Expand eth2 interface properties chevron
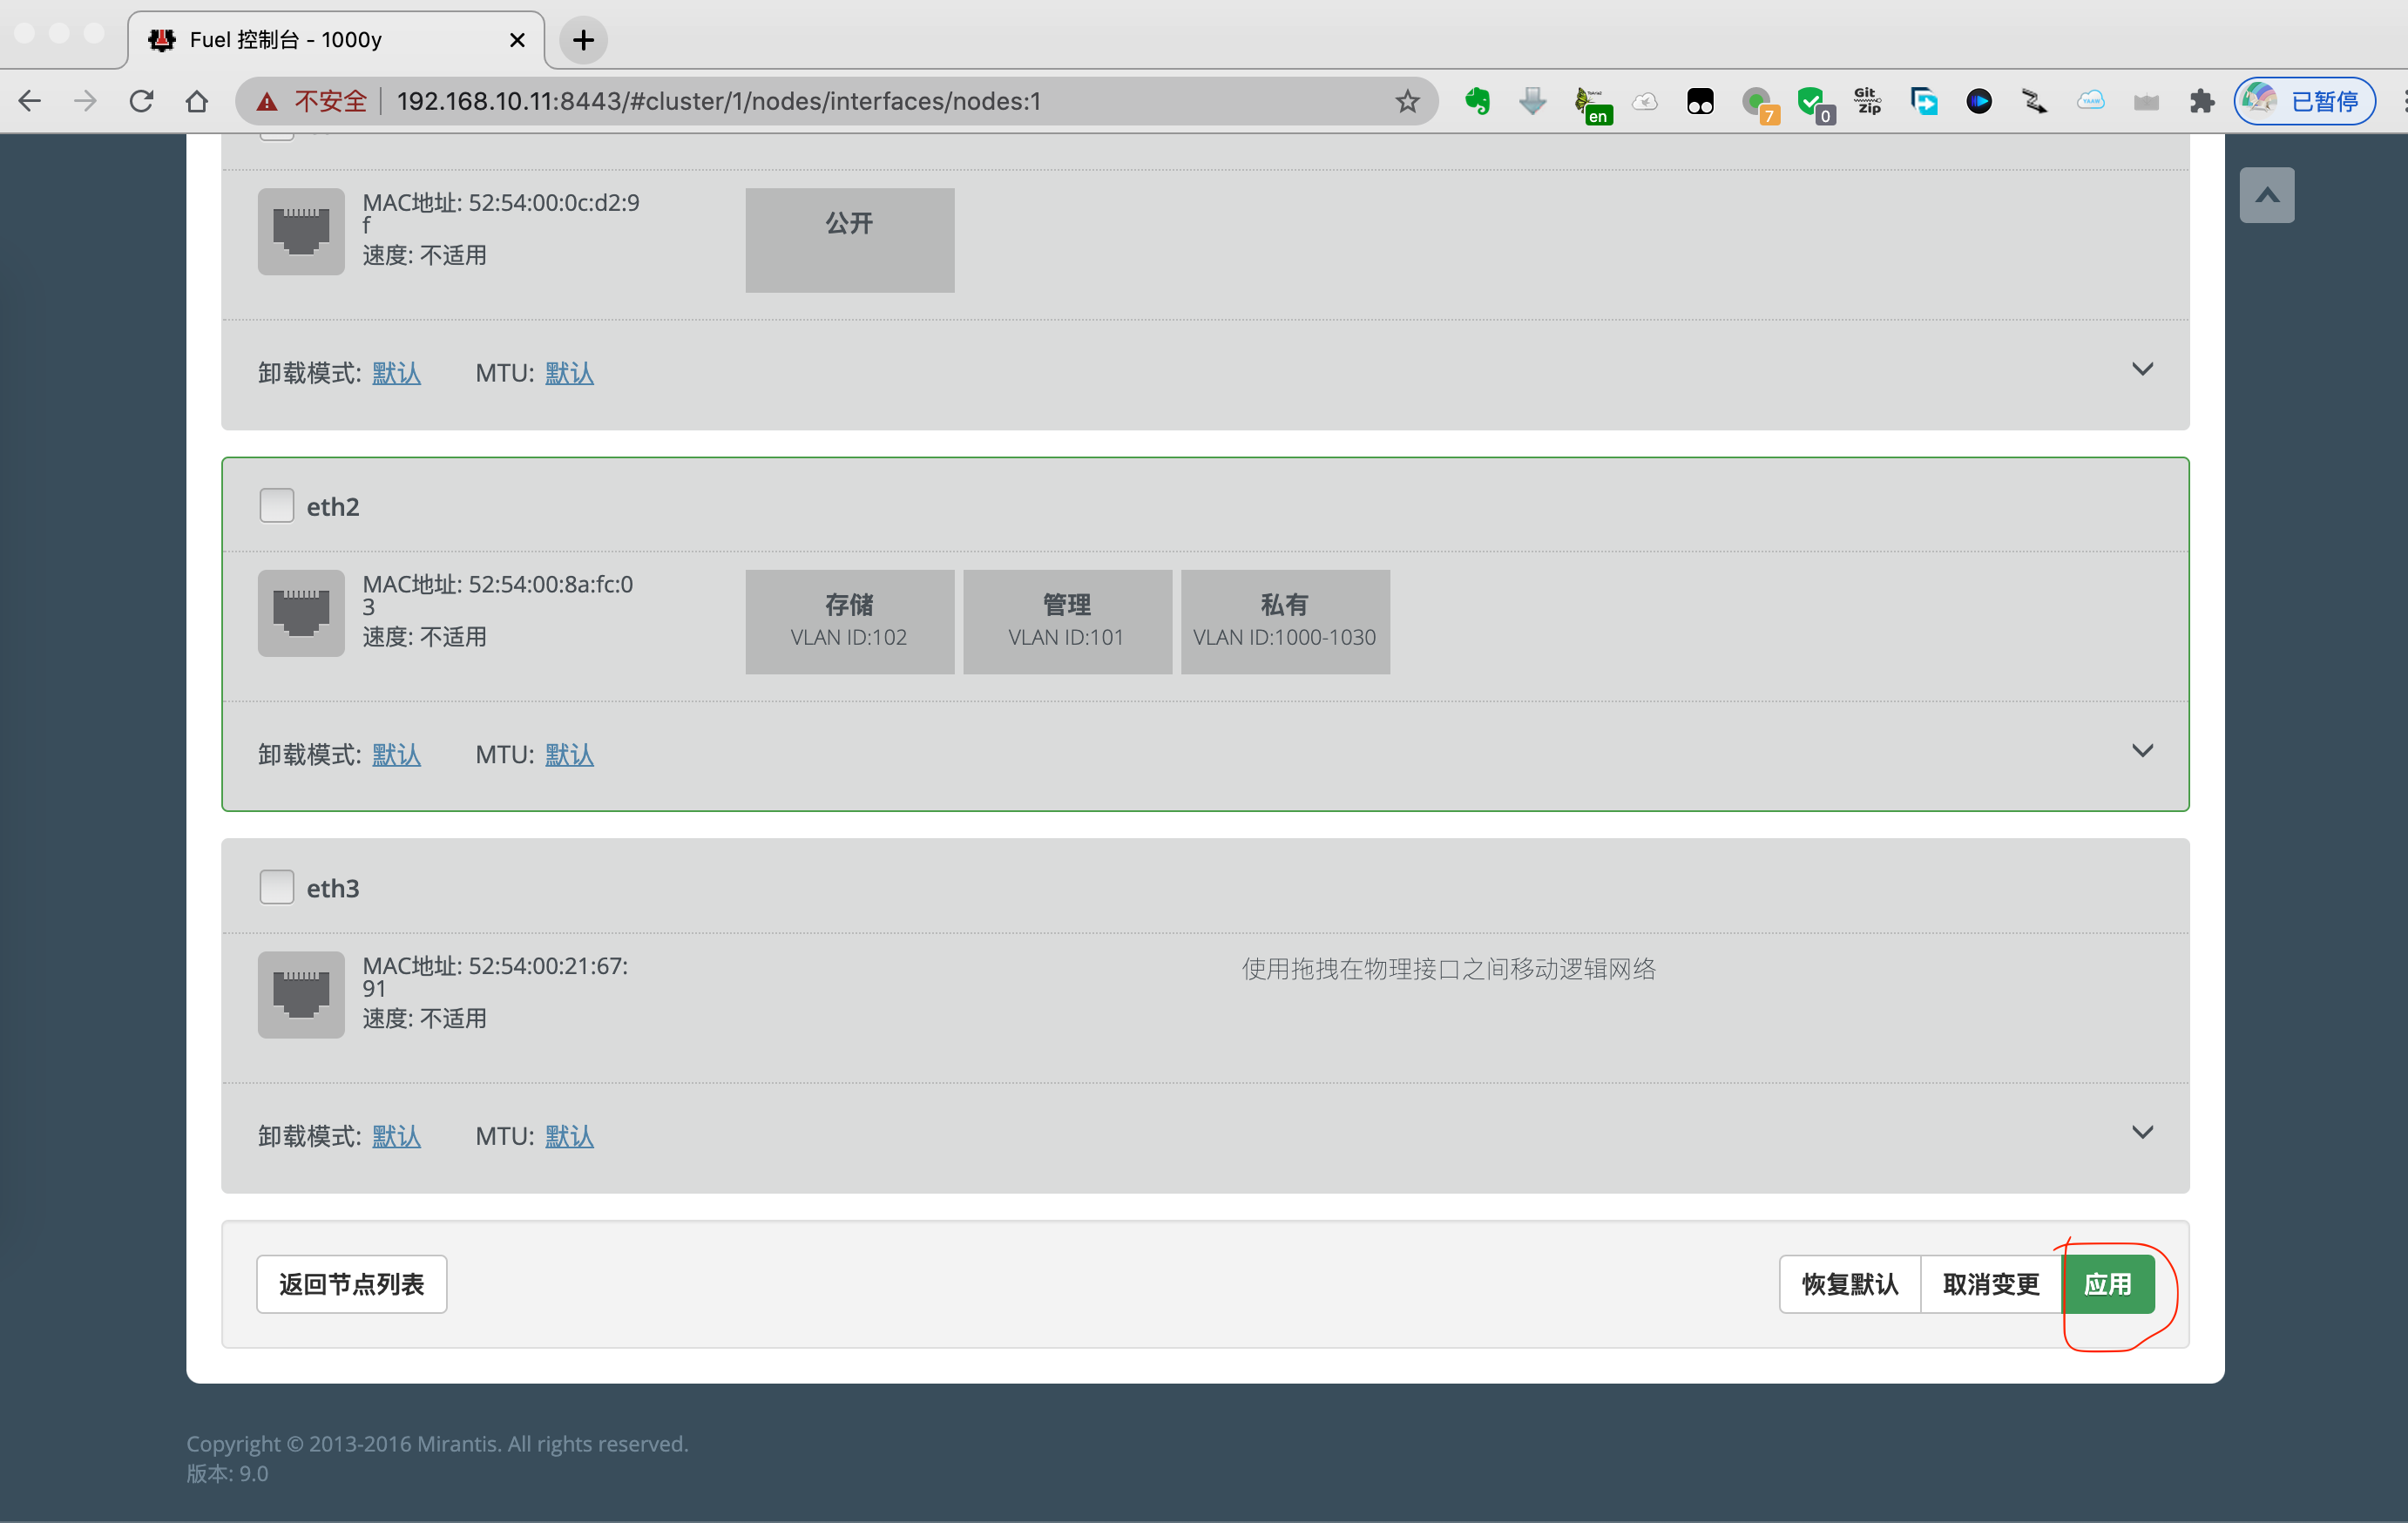The image size is (2408, 1523). point(2142,750)
